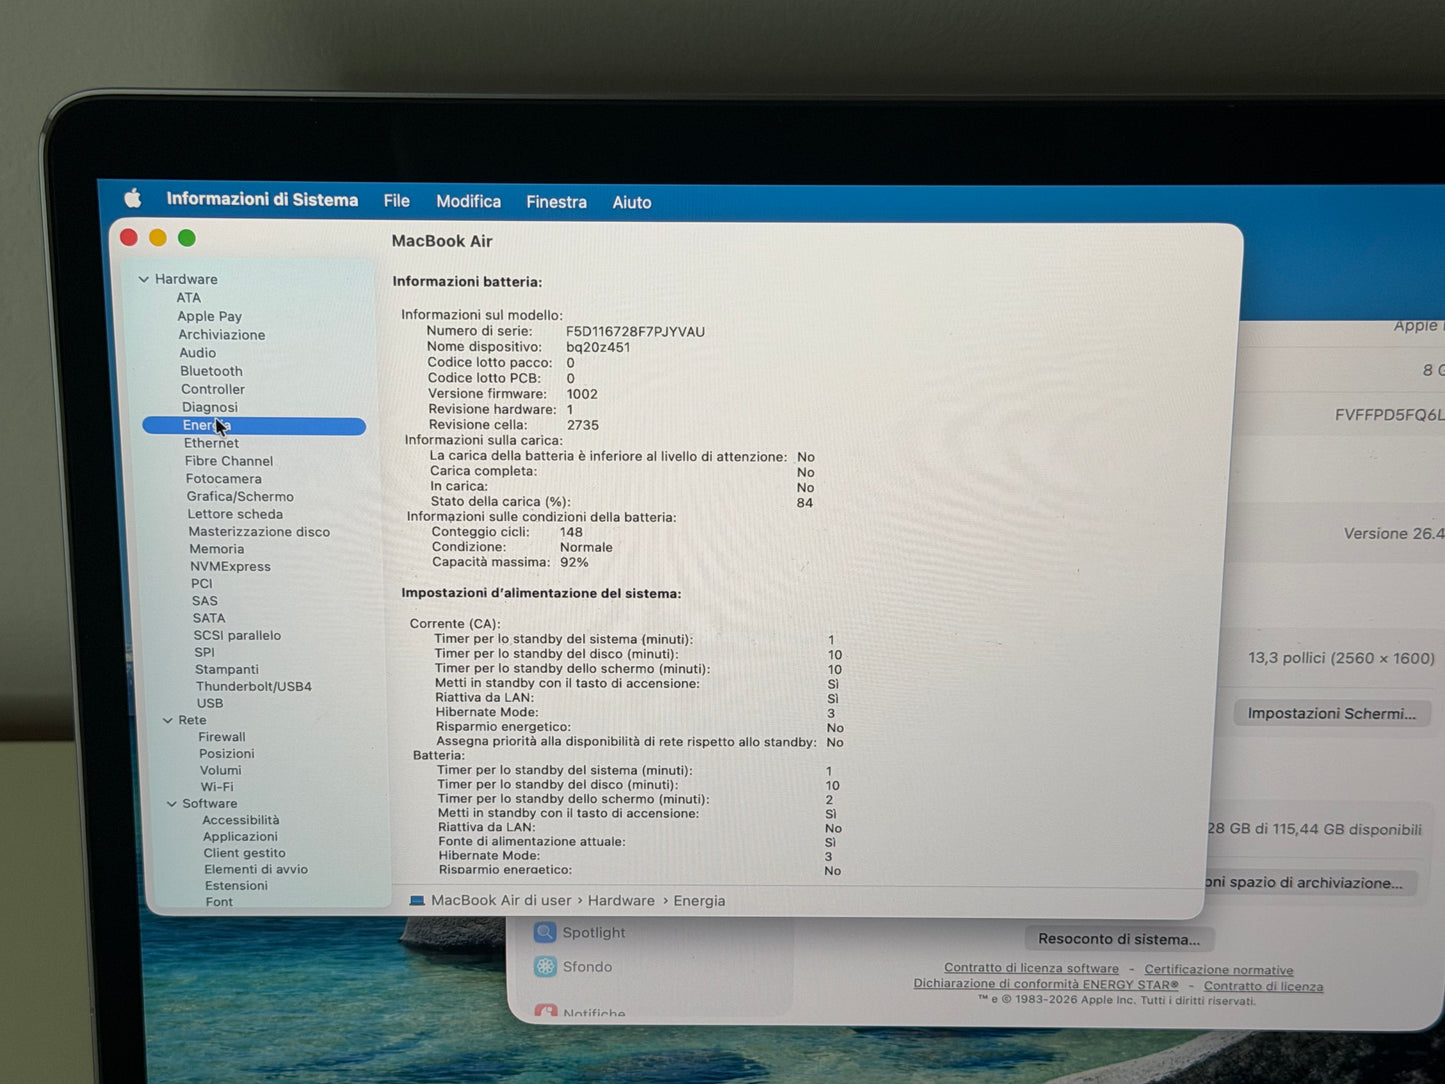Open the File menu
This screenshot has width=1445, height=1084.
tap(396, 201)
